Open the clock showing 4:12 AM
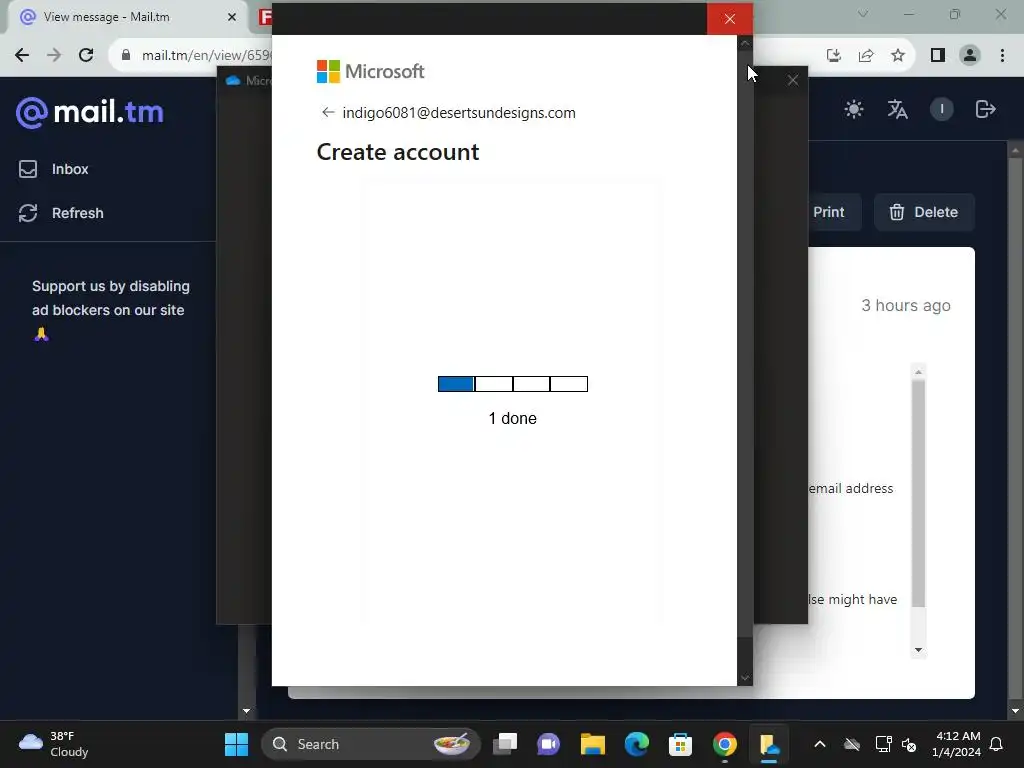 click(956, 744)
